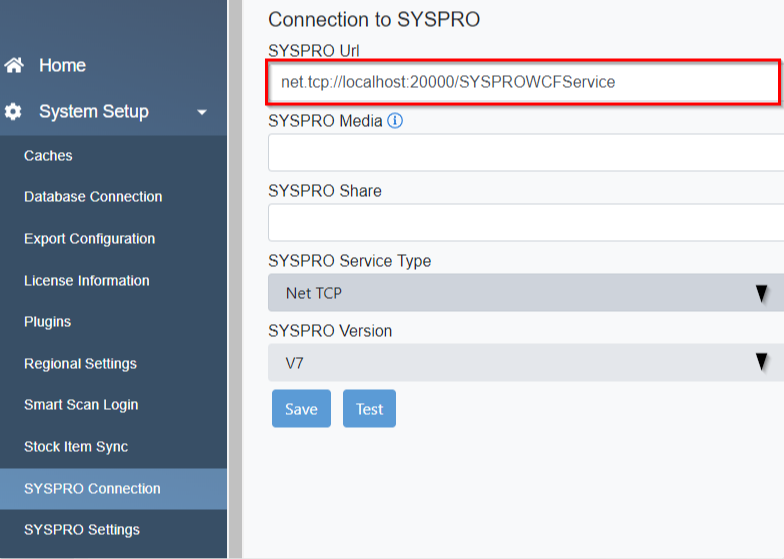Focus the SYSPRO Share input field
The height and width of the screenshot is (559, 784).
[x=526, y=222]
